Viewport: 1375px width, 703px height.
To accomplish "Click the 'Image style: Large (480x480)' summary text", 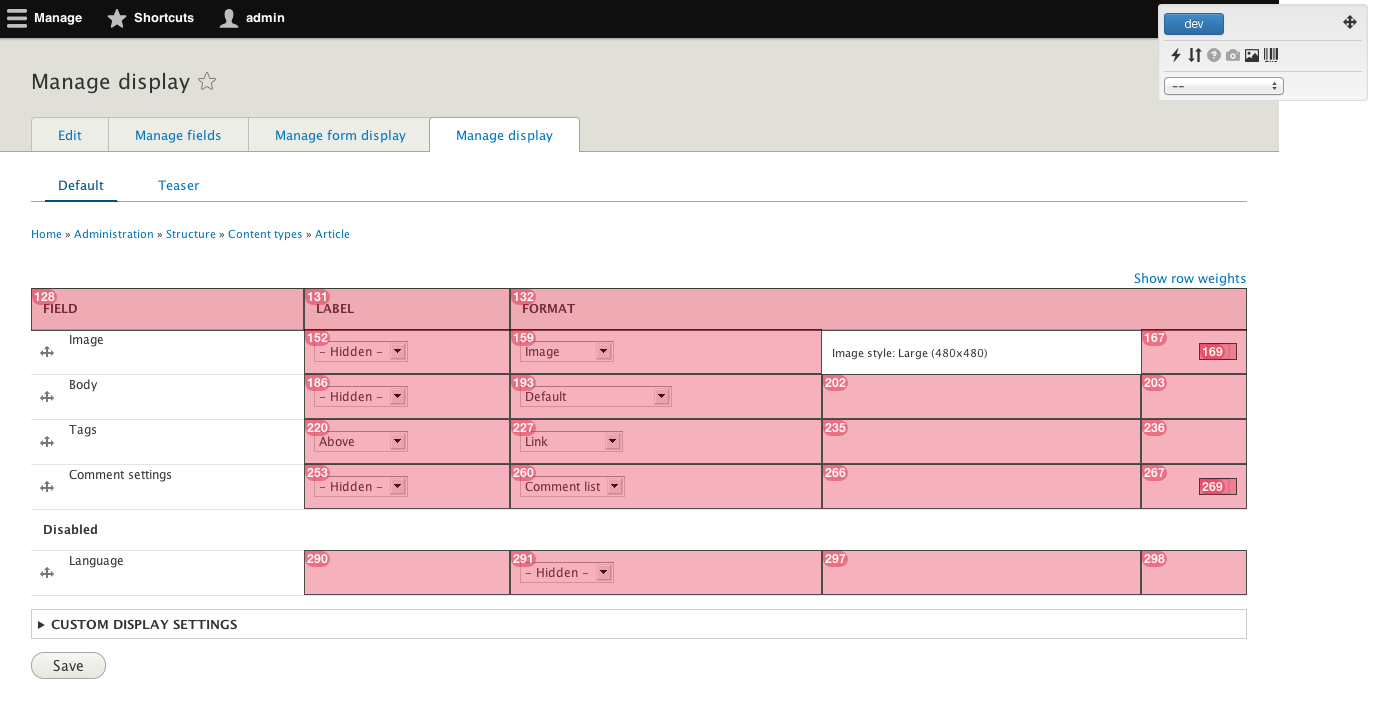I will (x=910, y=353).
